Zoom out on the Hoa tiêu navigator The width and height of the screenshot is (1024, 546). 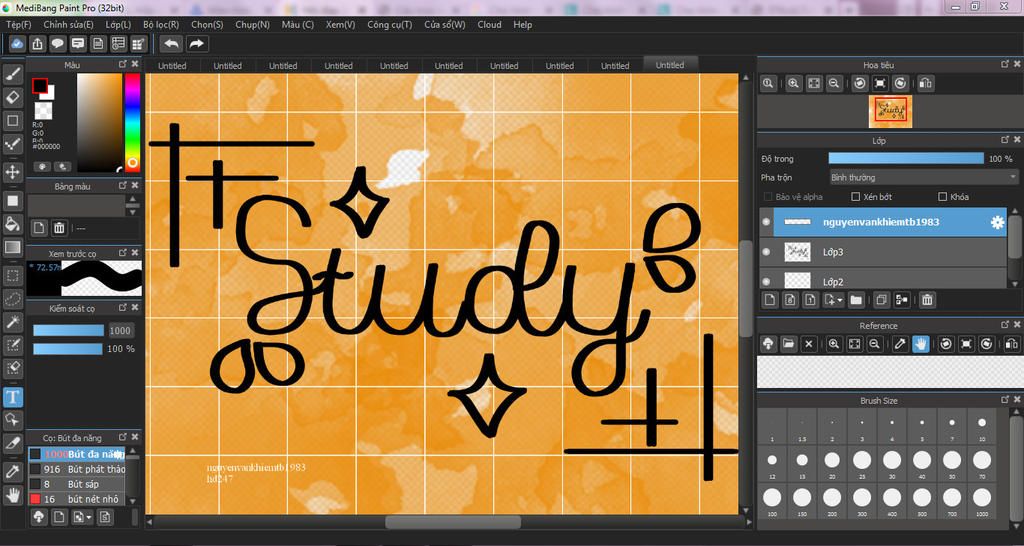(x=833, y=84)
